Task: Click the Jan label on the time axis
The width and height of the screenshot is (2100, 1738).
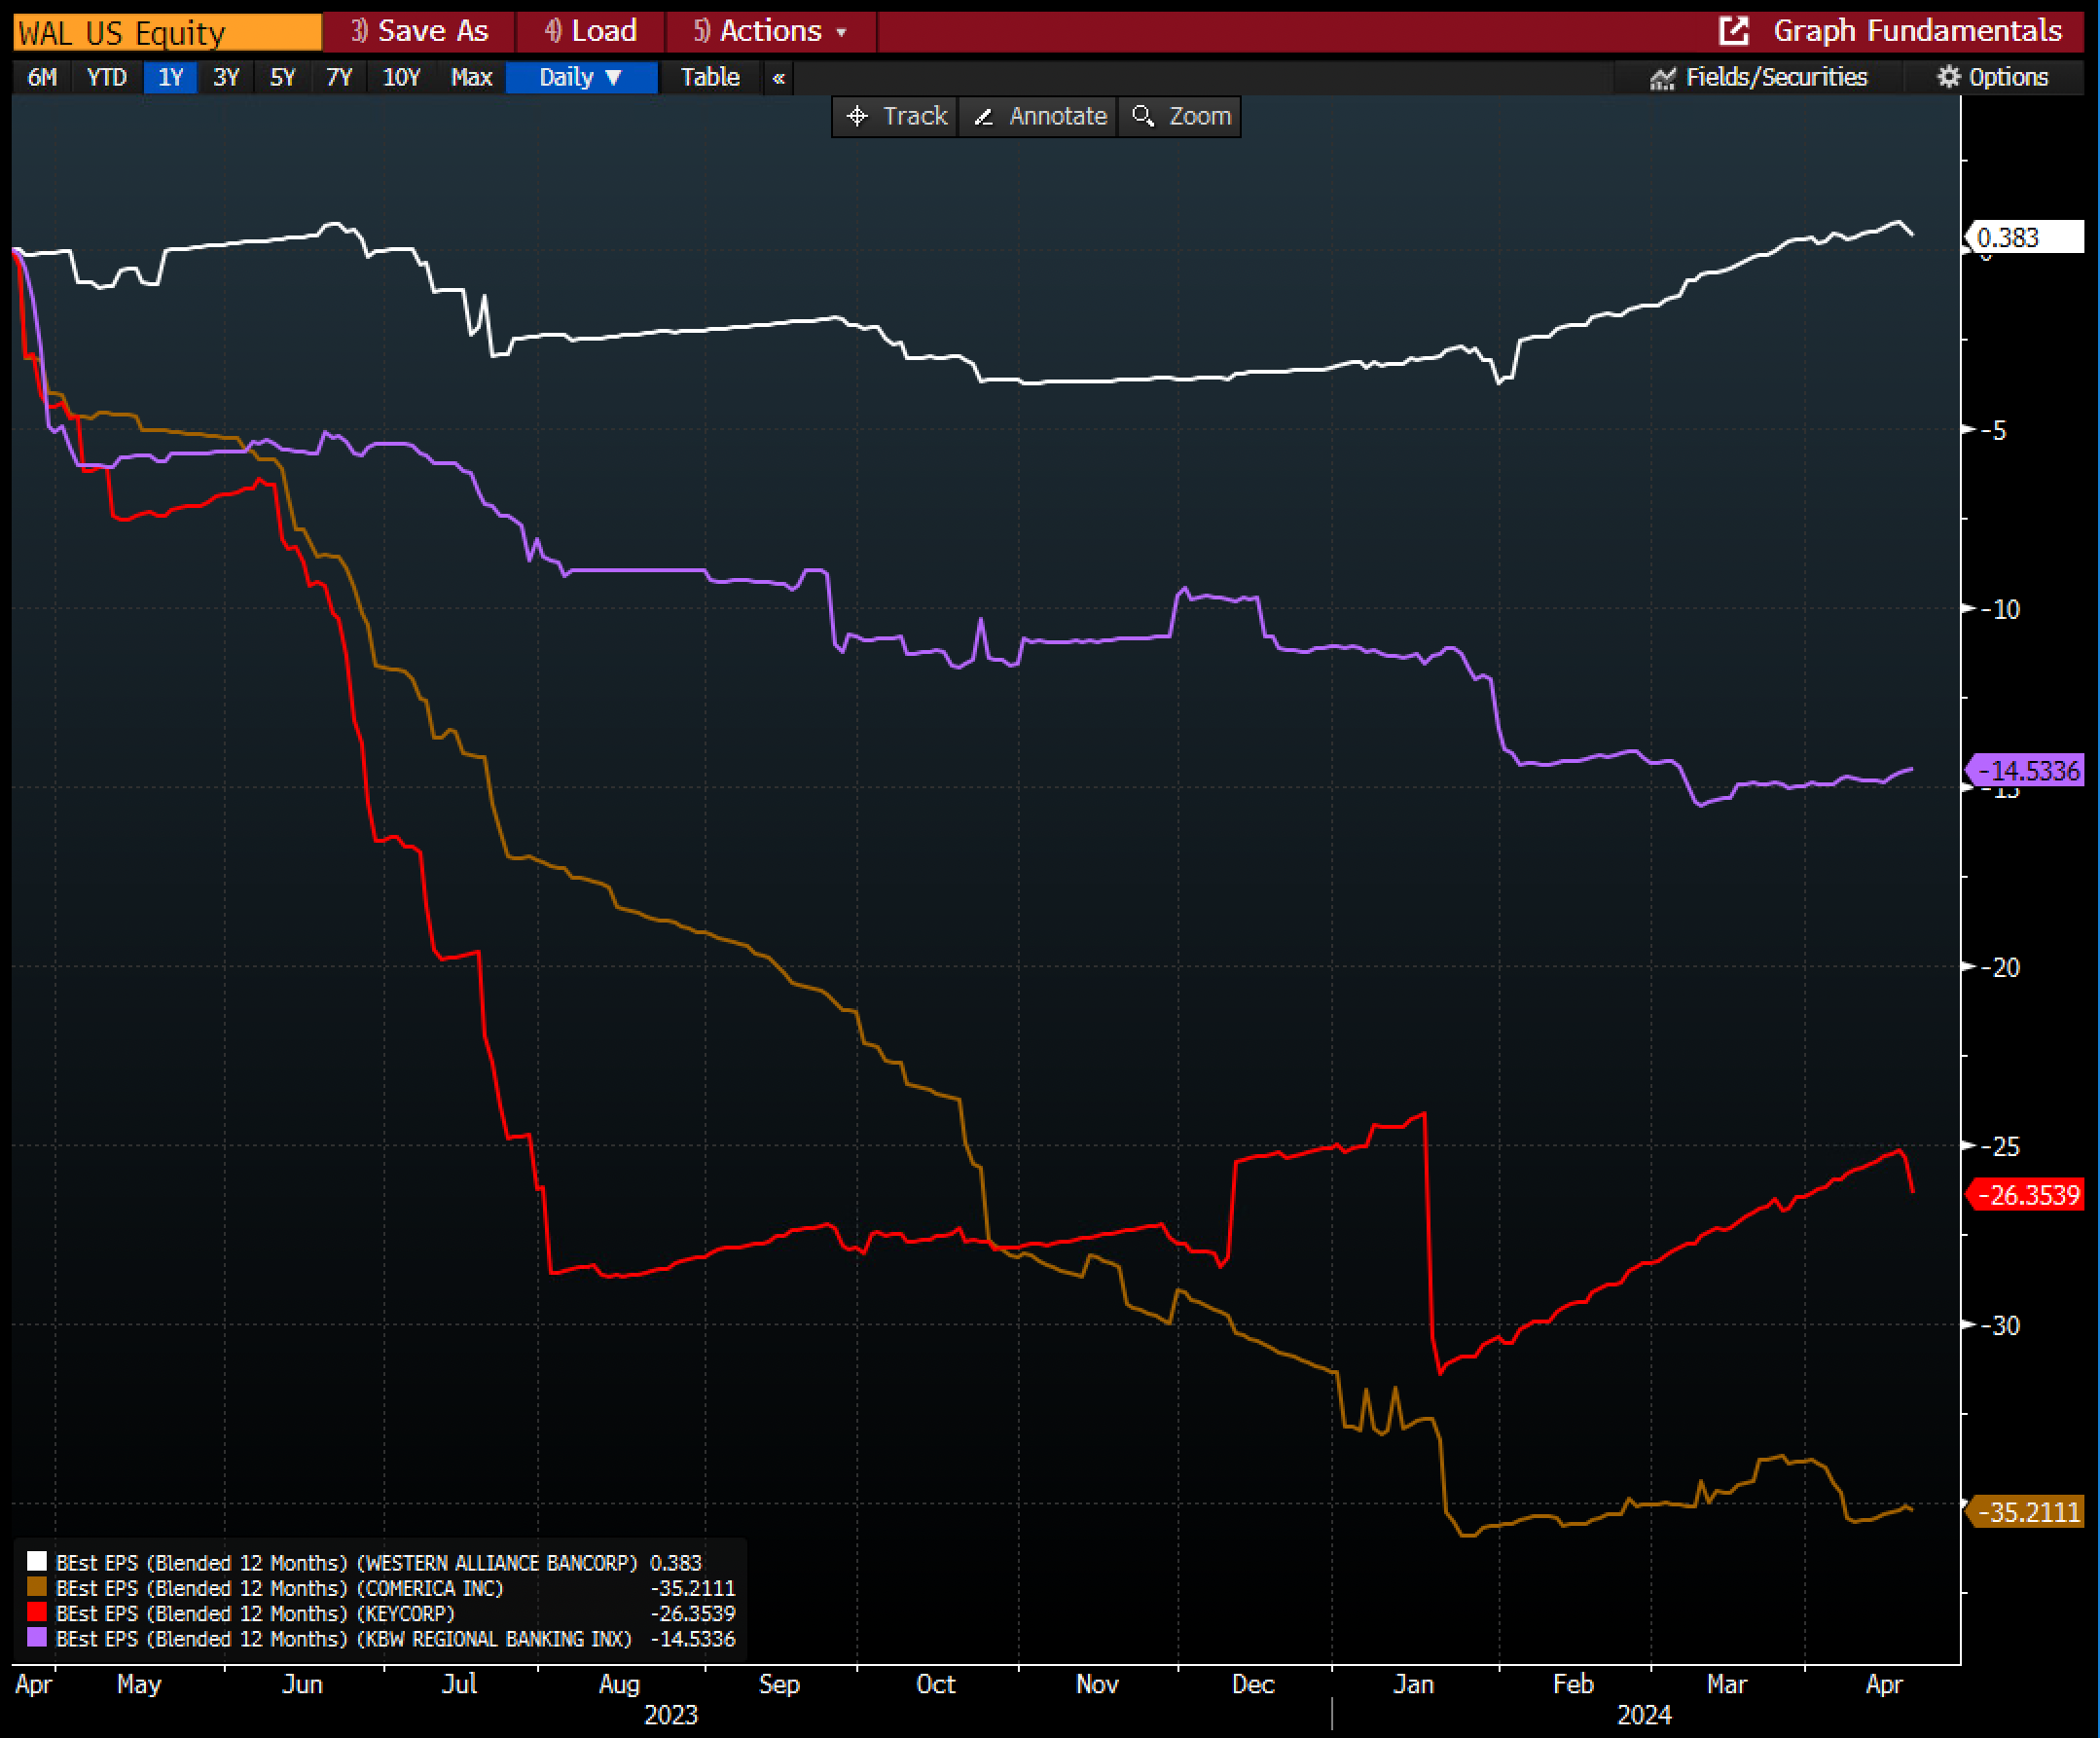Action: (x=1413, y=1685)
